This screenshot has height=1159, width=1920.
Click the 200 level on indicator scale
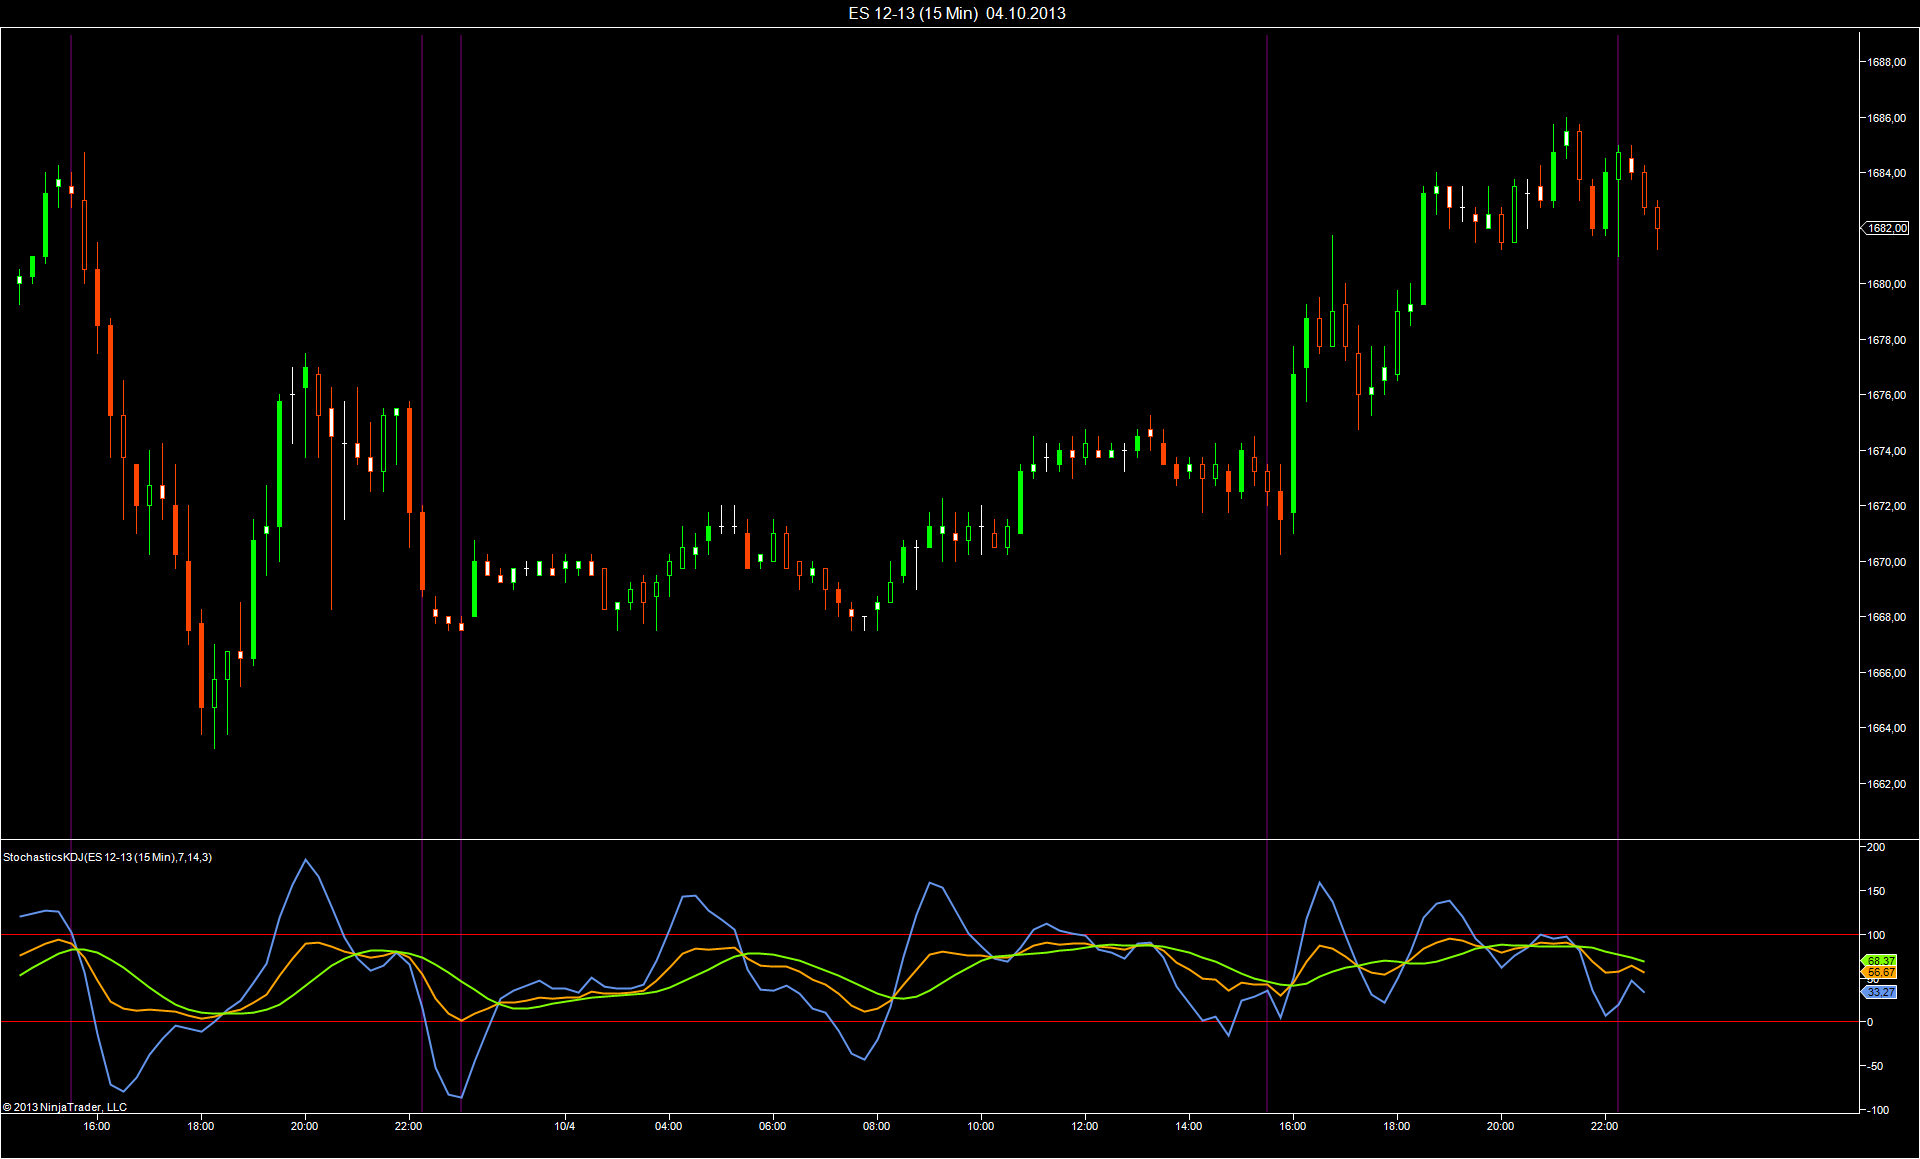tap(1876, 847)
